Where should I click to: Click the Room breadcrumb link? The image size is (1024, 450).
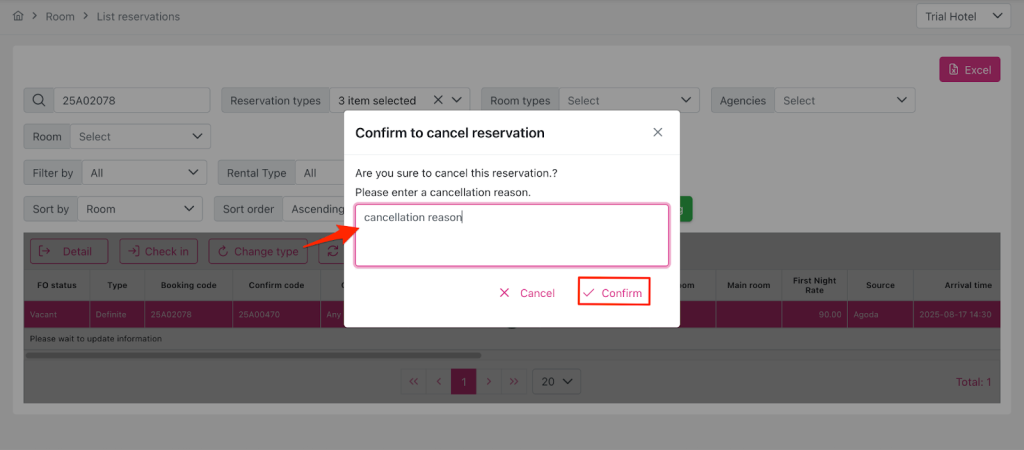click(61, 16)
